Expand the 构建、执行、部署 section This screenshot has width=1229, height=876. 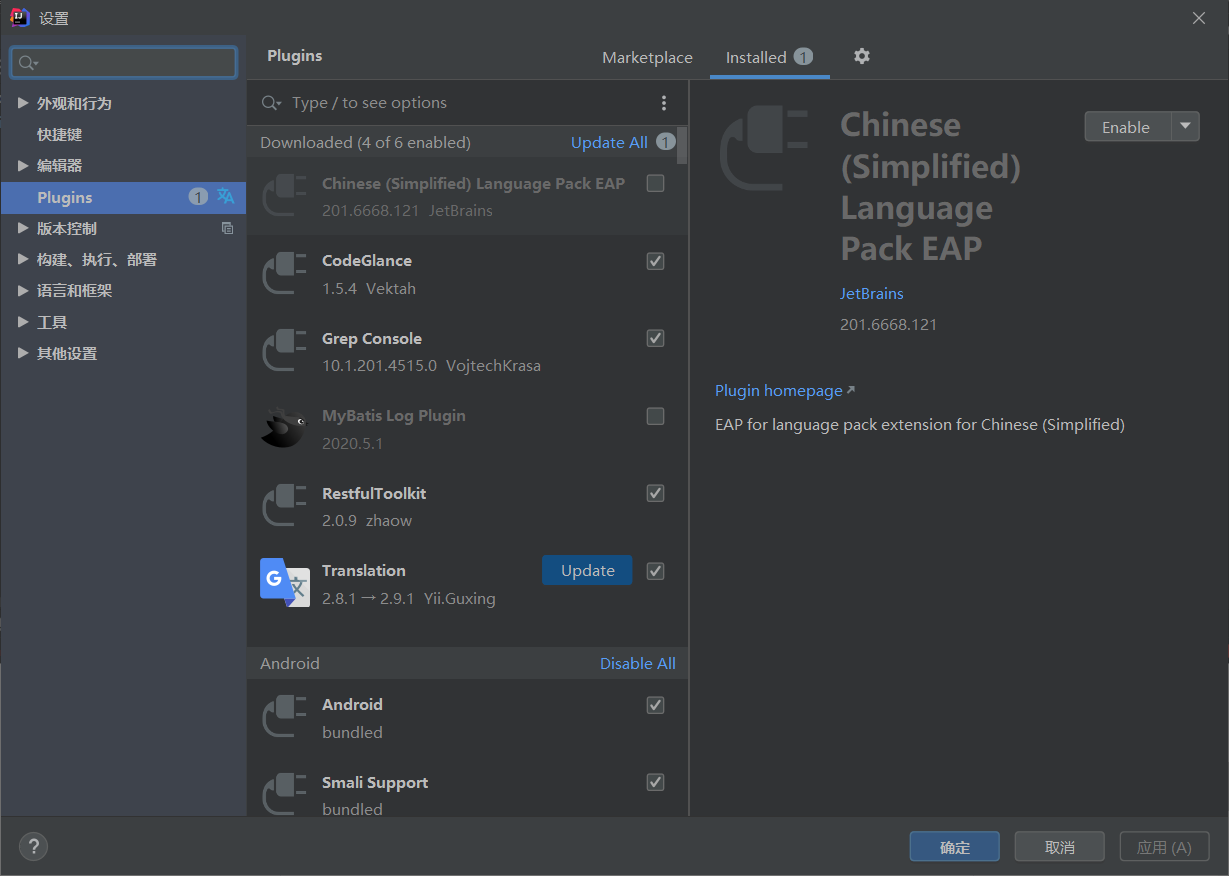(24, 259)
